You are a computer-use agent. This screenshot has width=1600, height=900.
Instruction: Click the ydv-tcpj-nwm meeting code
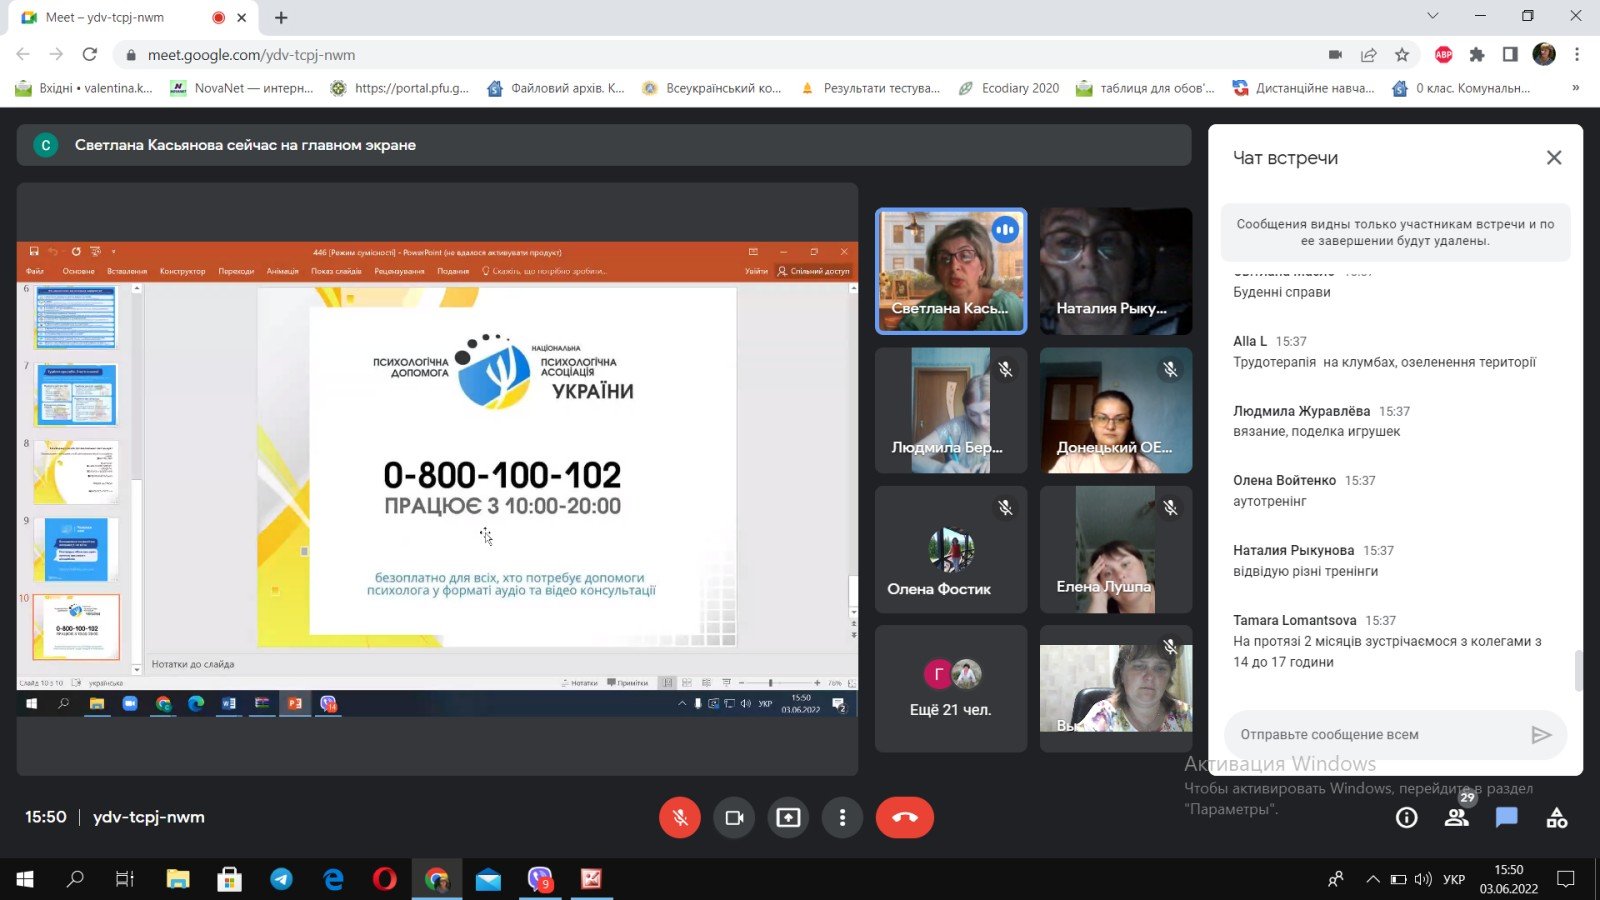[149, 817]
